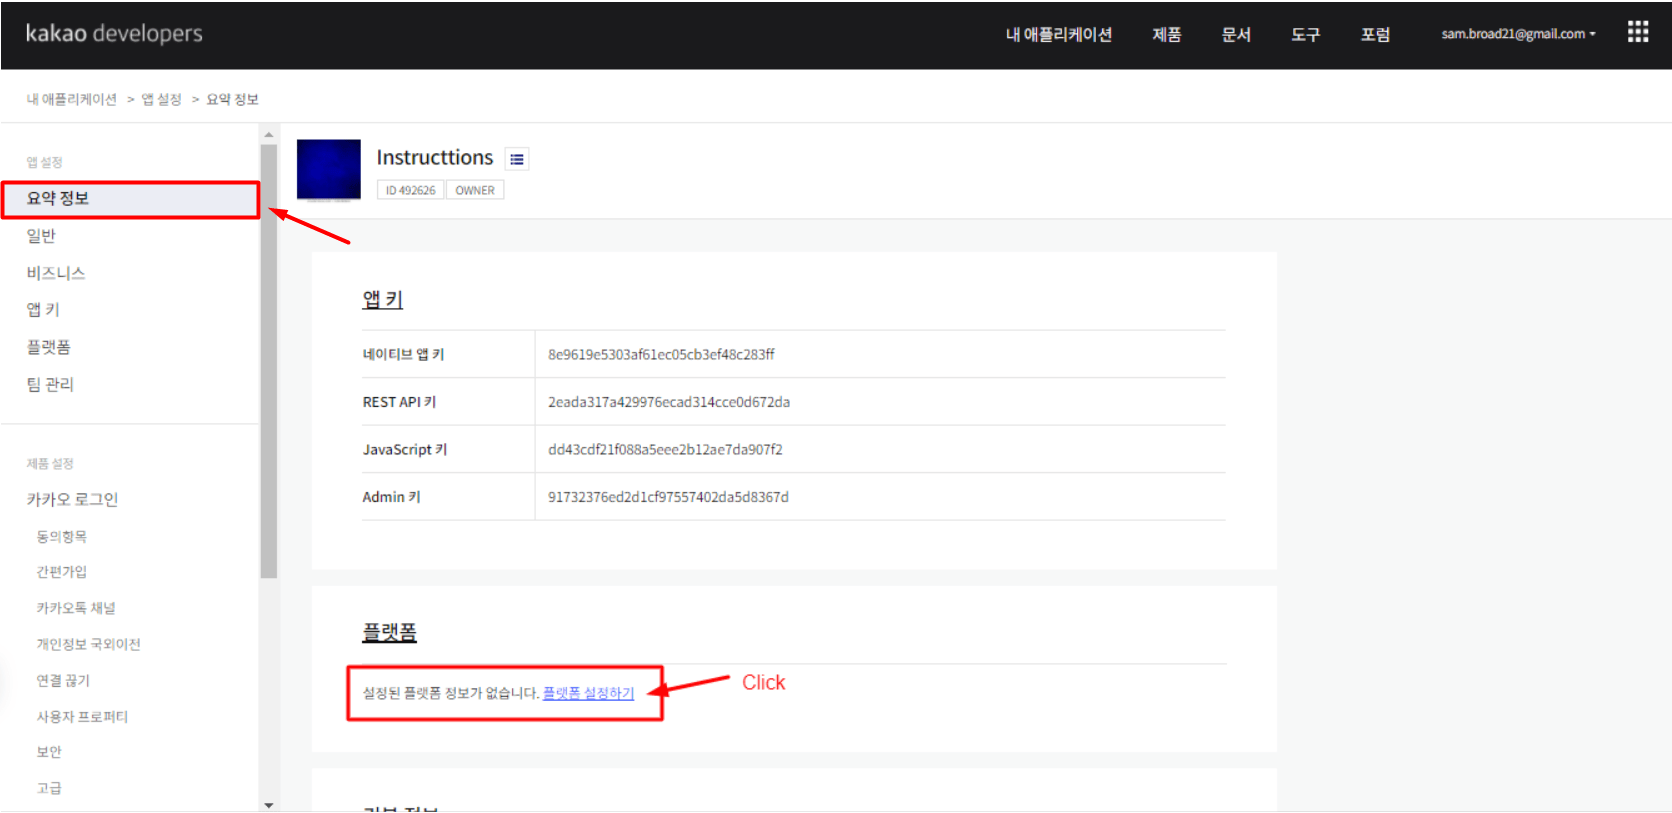This screenshot has width=1672, height=813.
Task: Select 요약 정보 in sidebar
Action: [130, 199]
